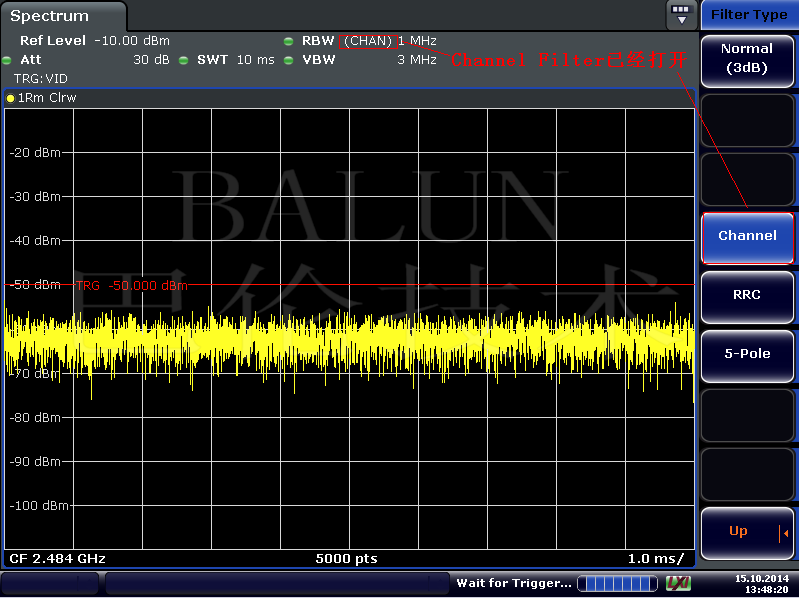The width and height of the screenshot is (799, 598).
Task: Click the Filter Type menu header
Action: [x=749, y=15]
